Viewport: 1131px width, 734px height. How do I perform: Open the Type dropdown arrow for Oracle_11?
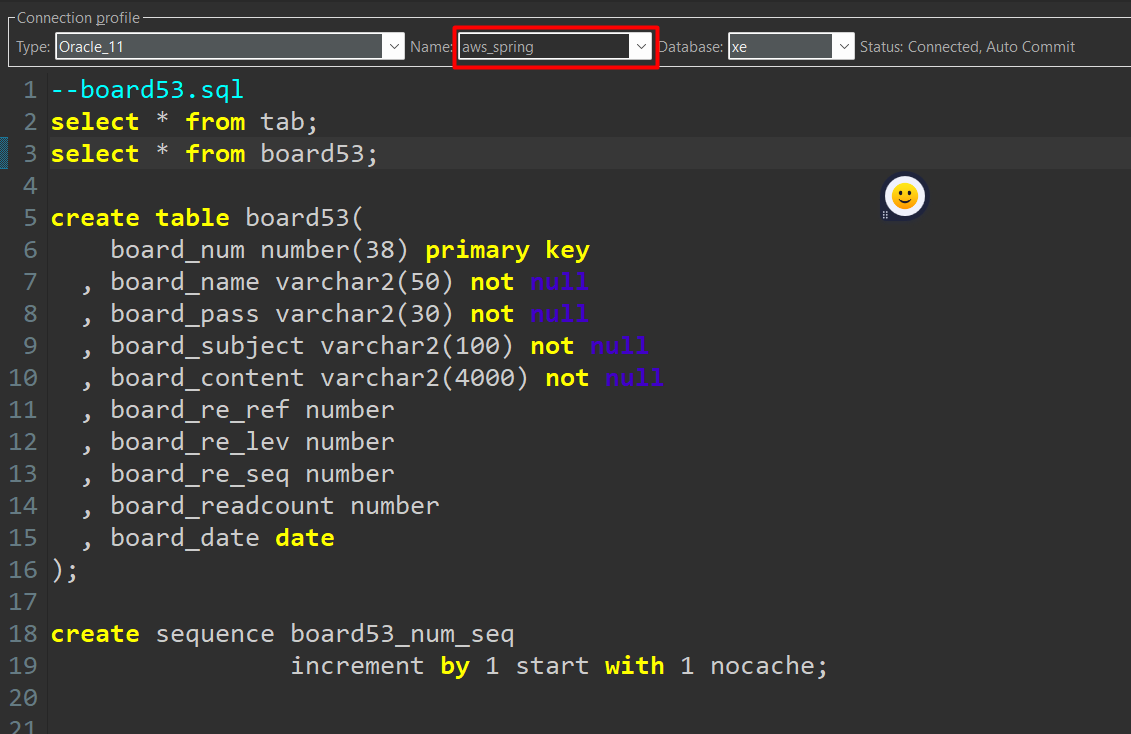tap(394, 47)
